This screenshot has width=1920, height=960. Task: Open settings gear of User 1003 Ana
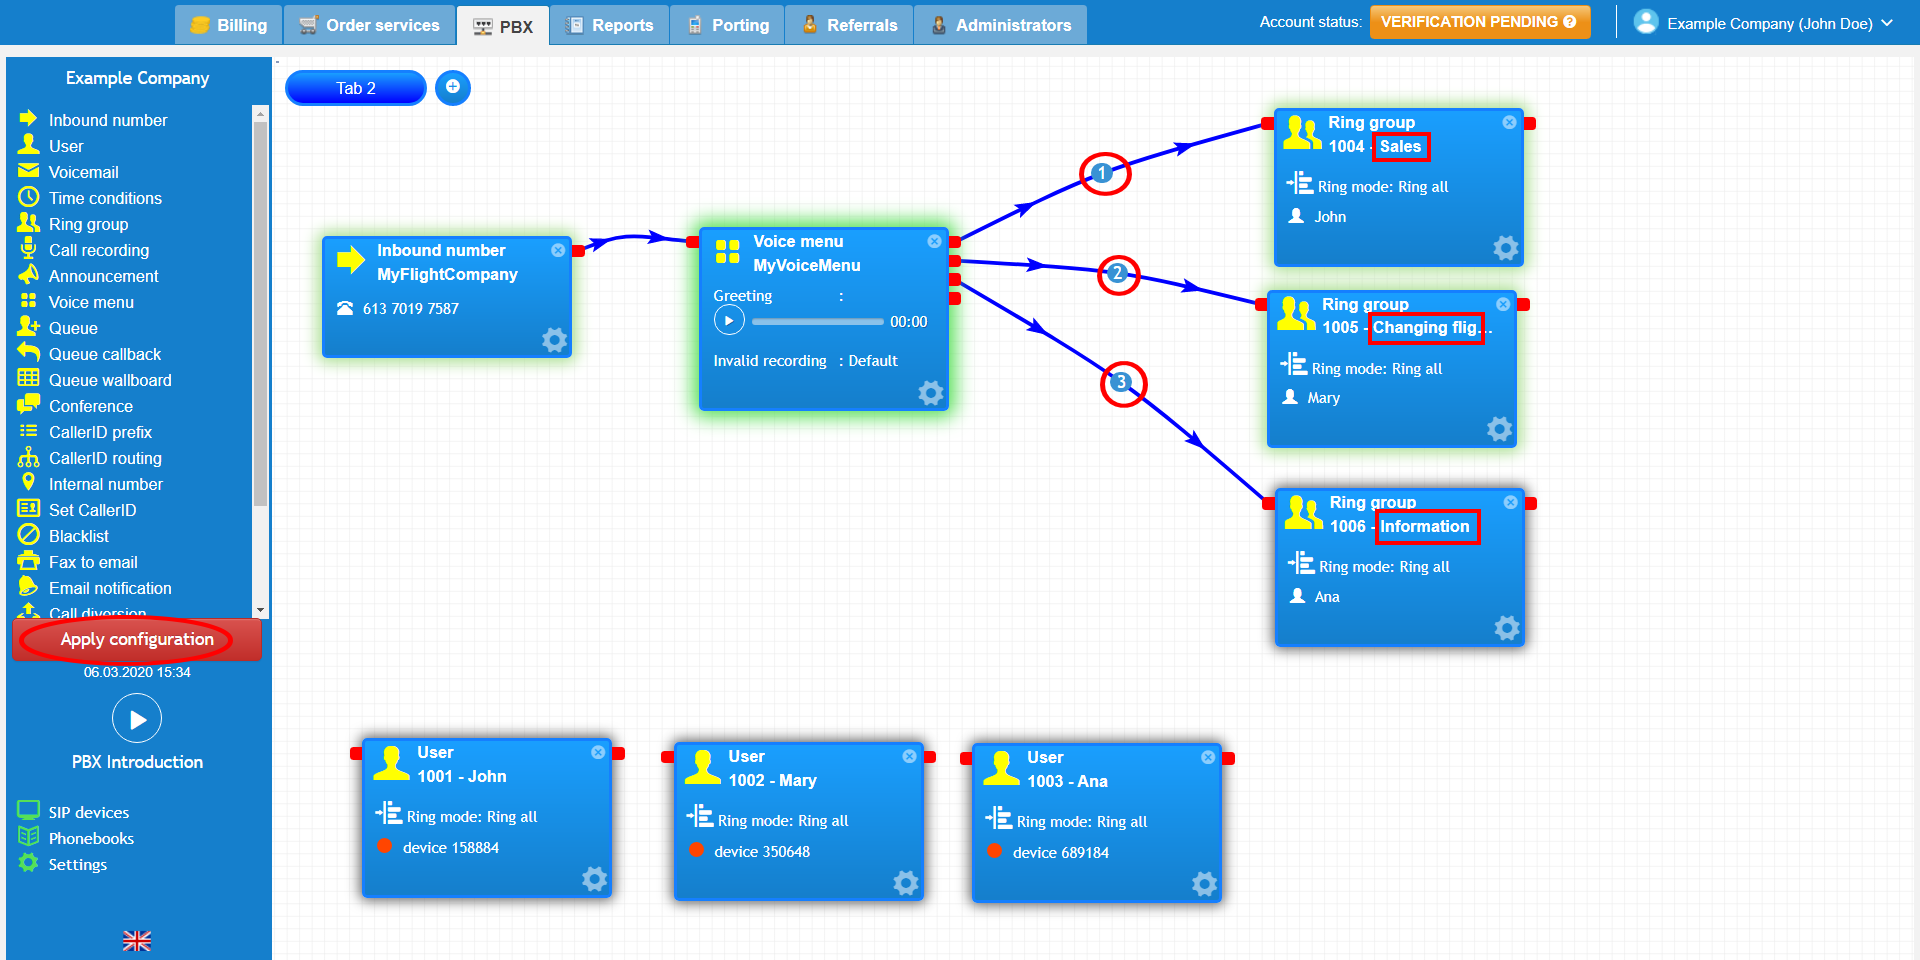pyautogui.click(x=1205, y=884)
